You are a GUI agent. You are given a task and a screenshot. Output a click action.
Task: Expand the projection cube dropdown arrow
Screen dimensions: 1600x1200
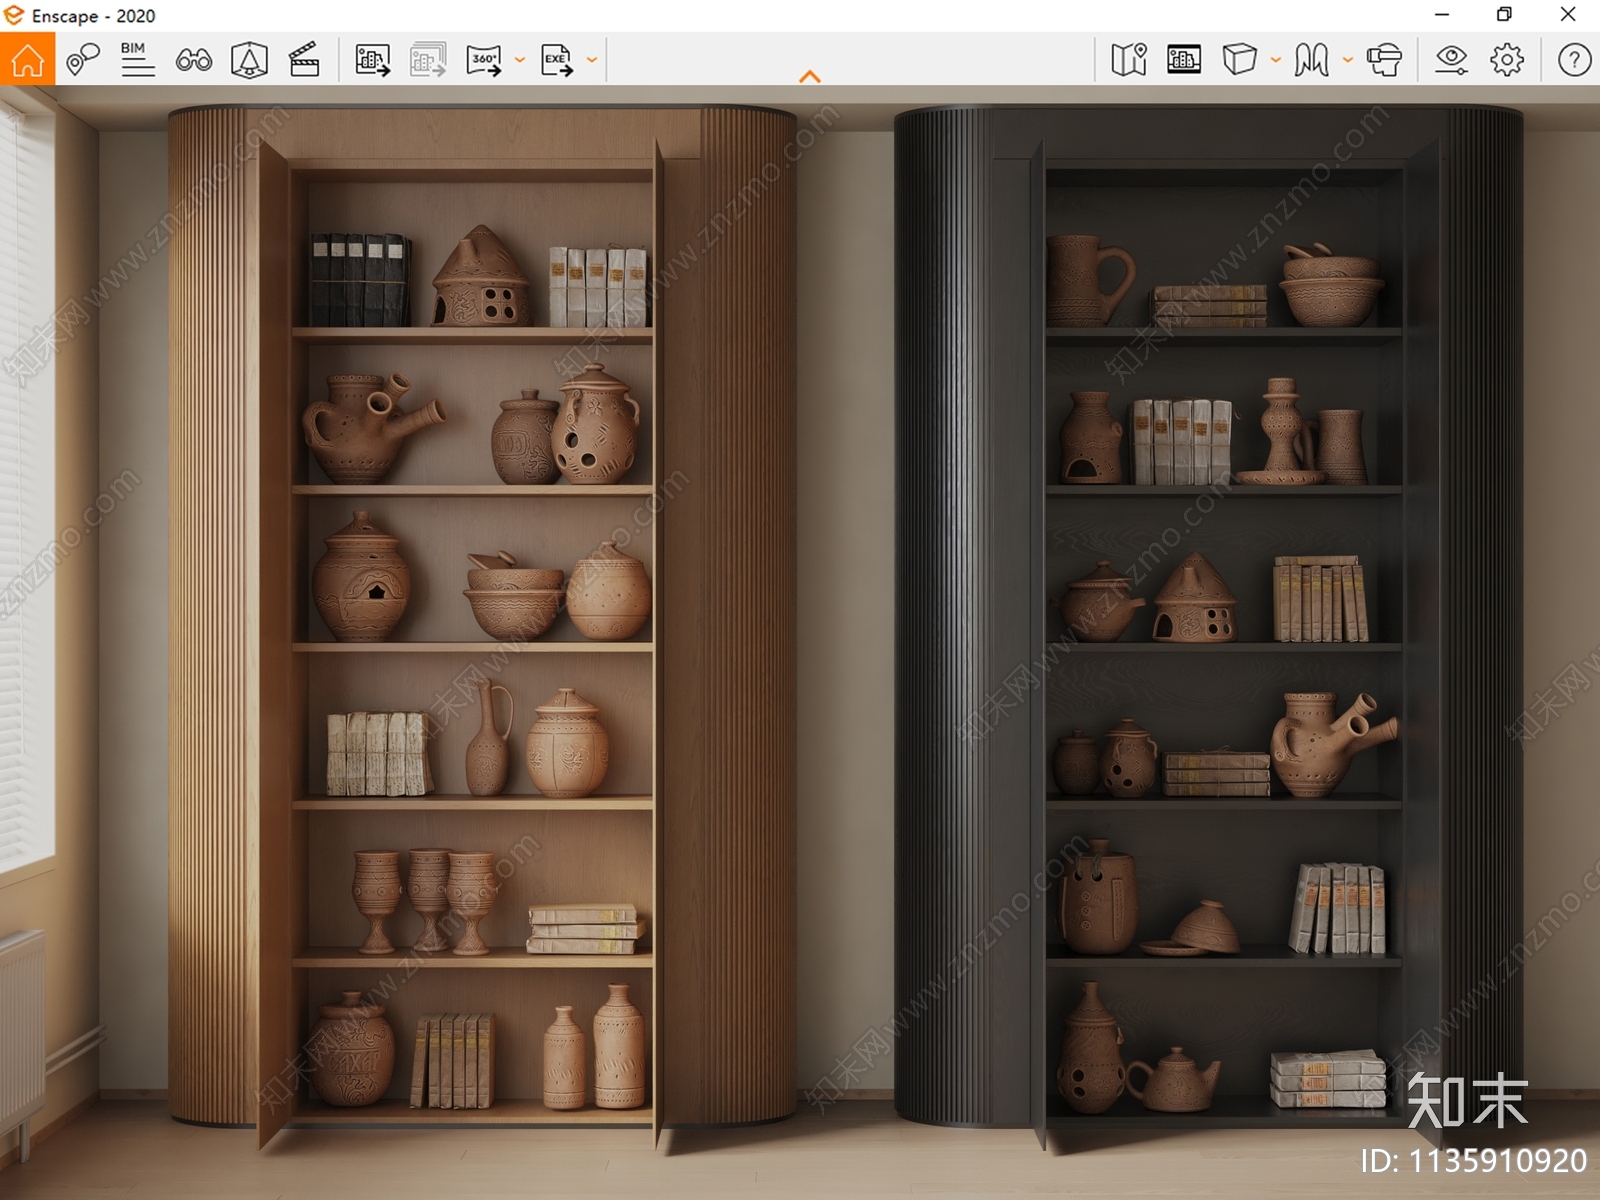pos(1276,60)
